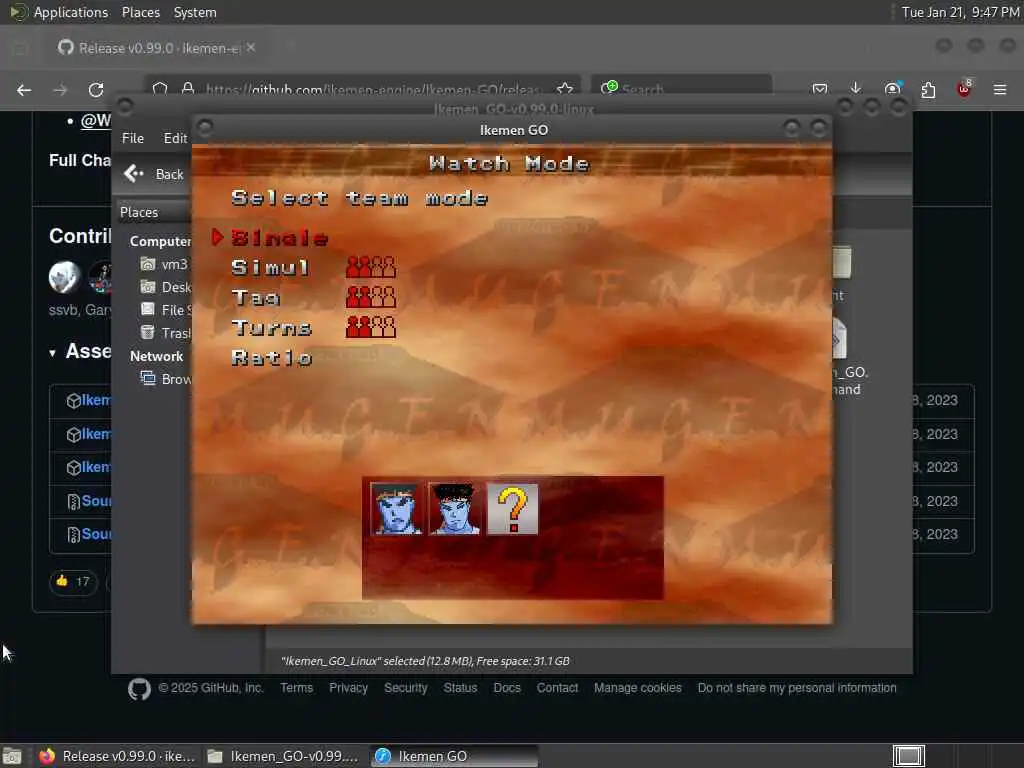This screenshot has width=1024, height=768.
Task: Pick the second dark-haired character portrait
Action: (454, 509)
